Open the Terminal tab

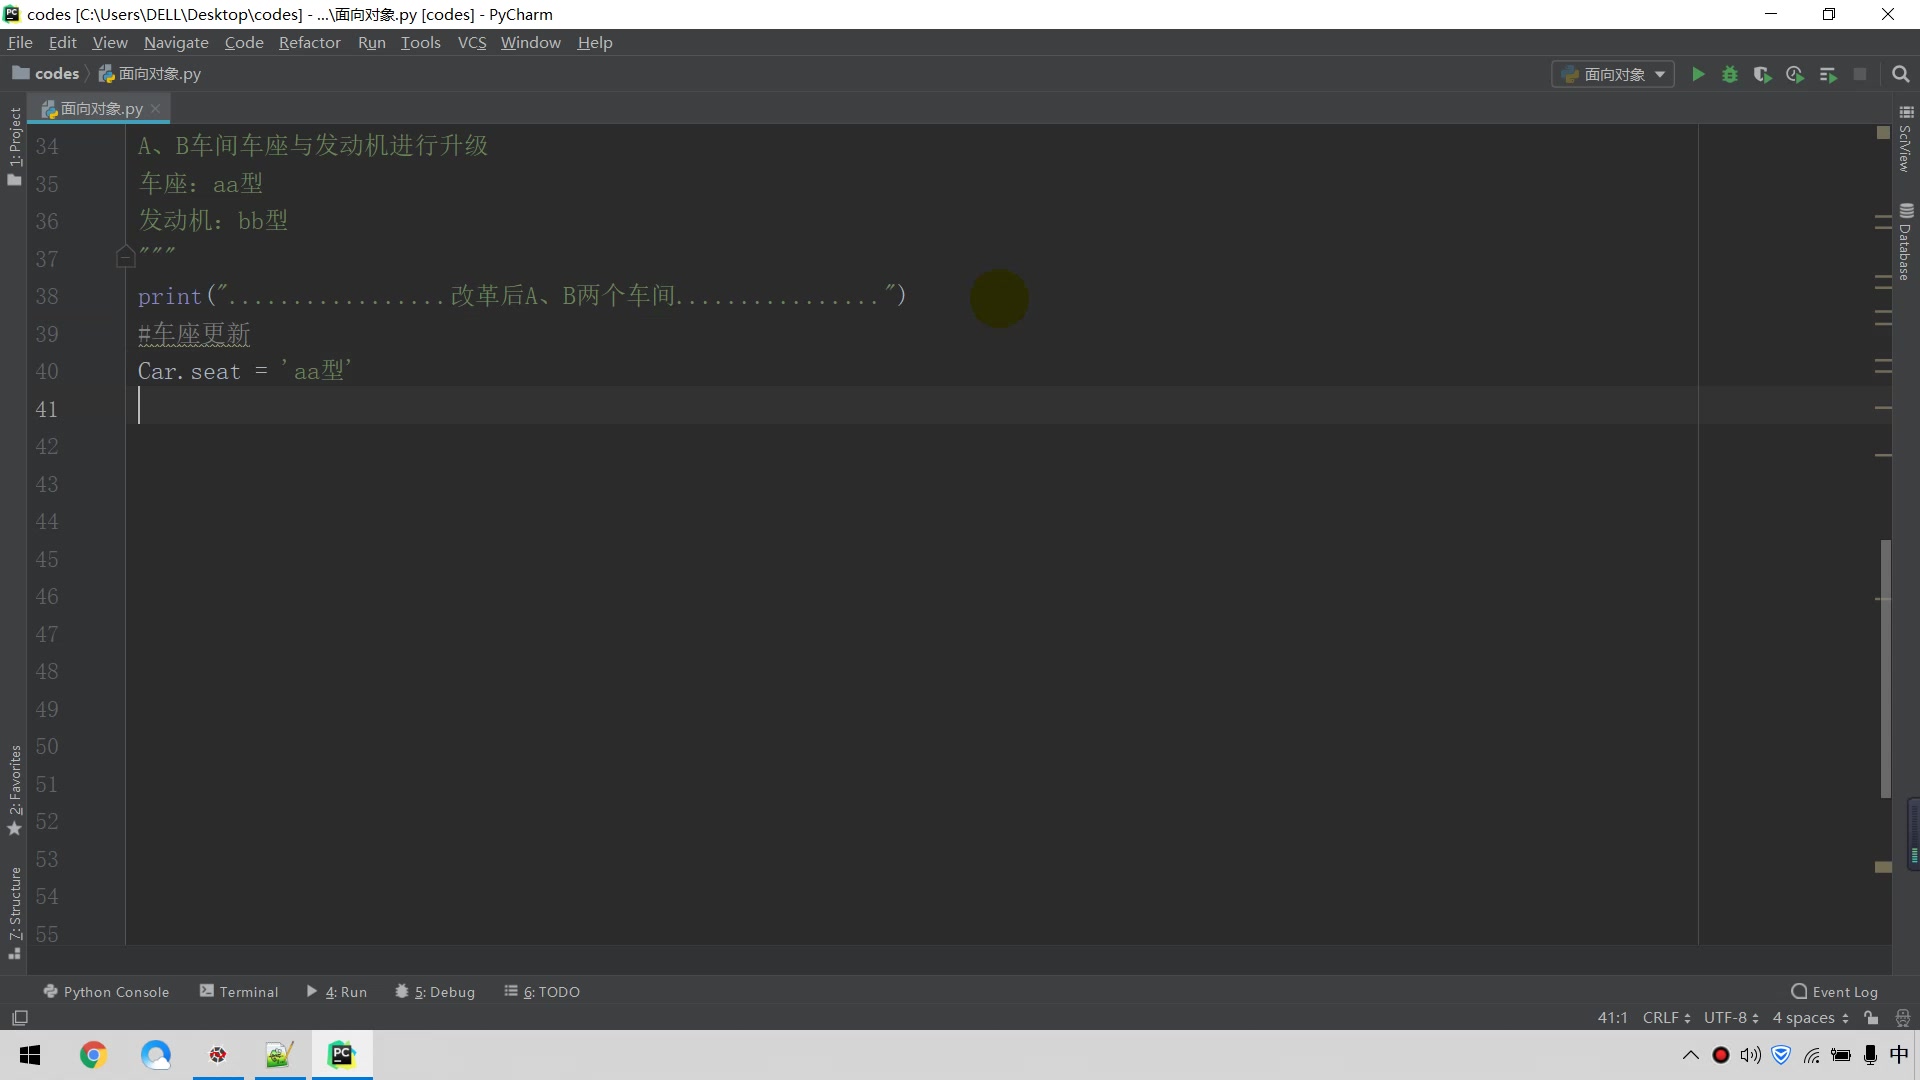click(x=240, y=990)
